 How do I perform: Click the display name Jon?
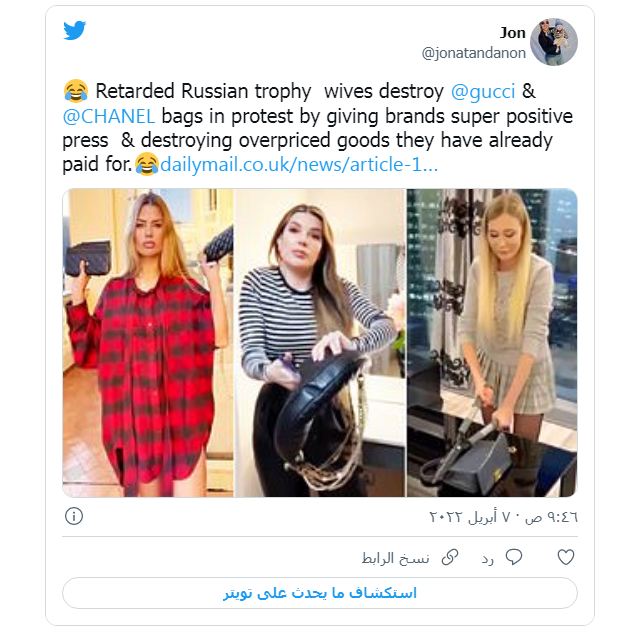coord(513,33)
